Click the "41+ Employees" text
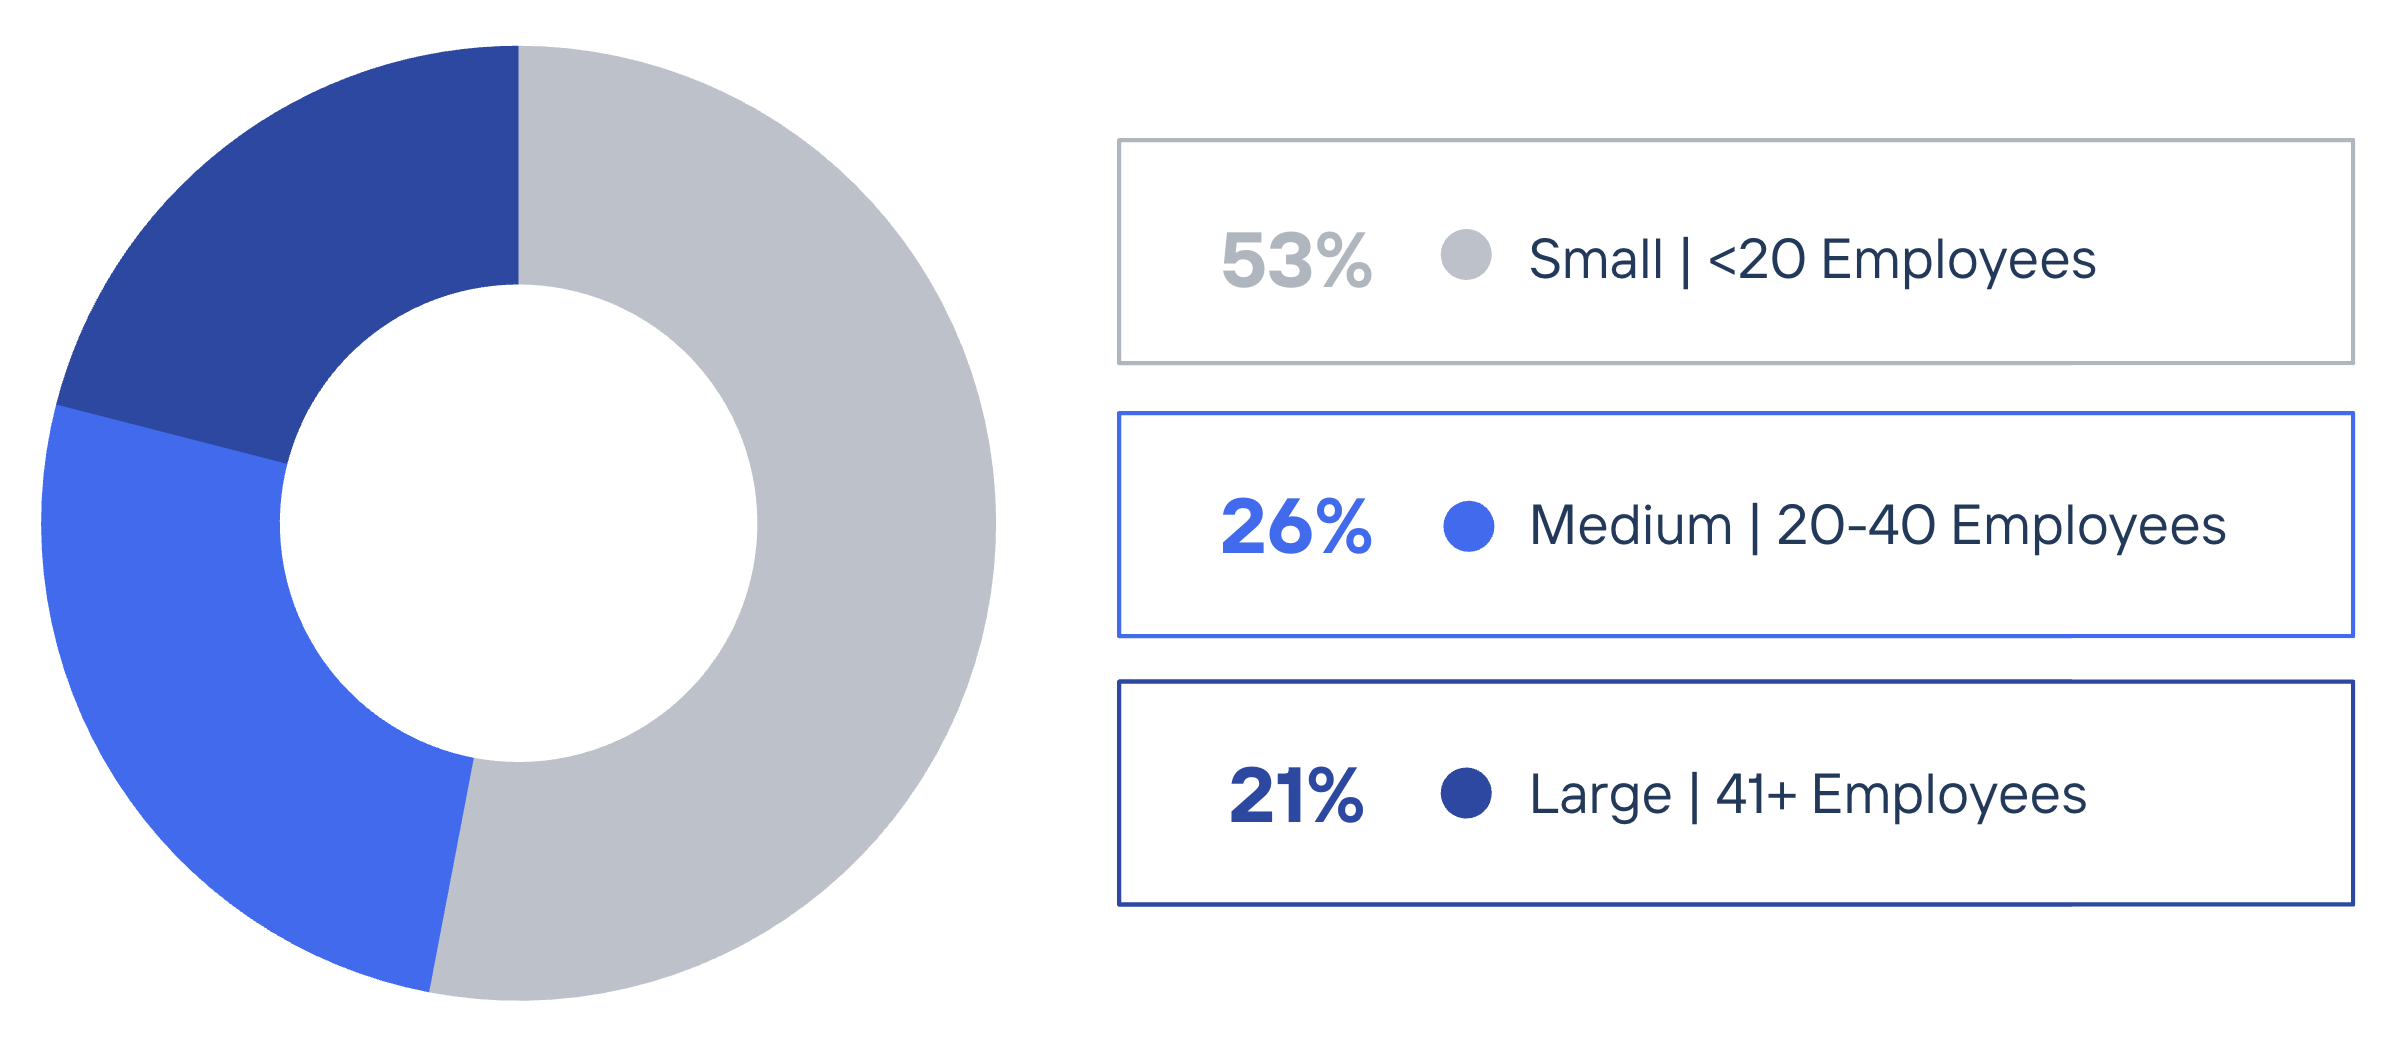 1901,795
